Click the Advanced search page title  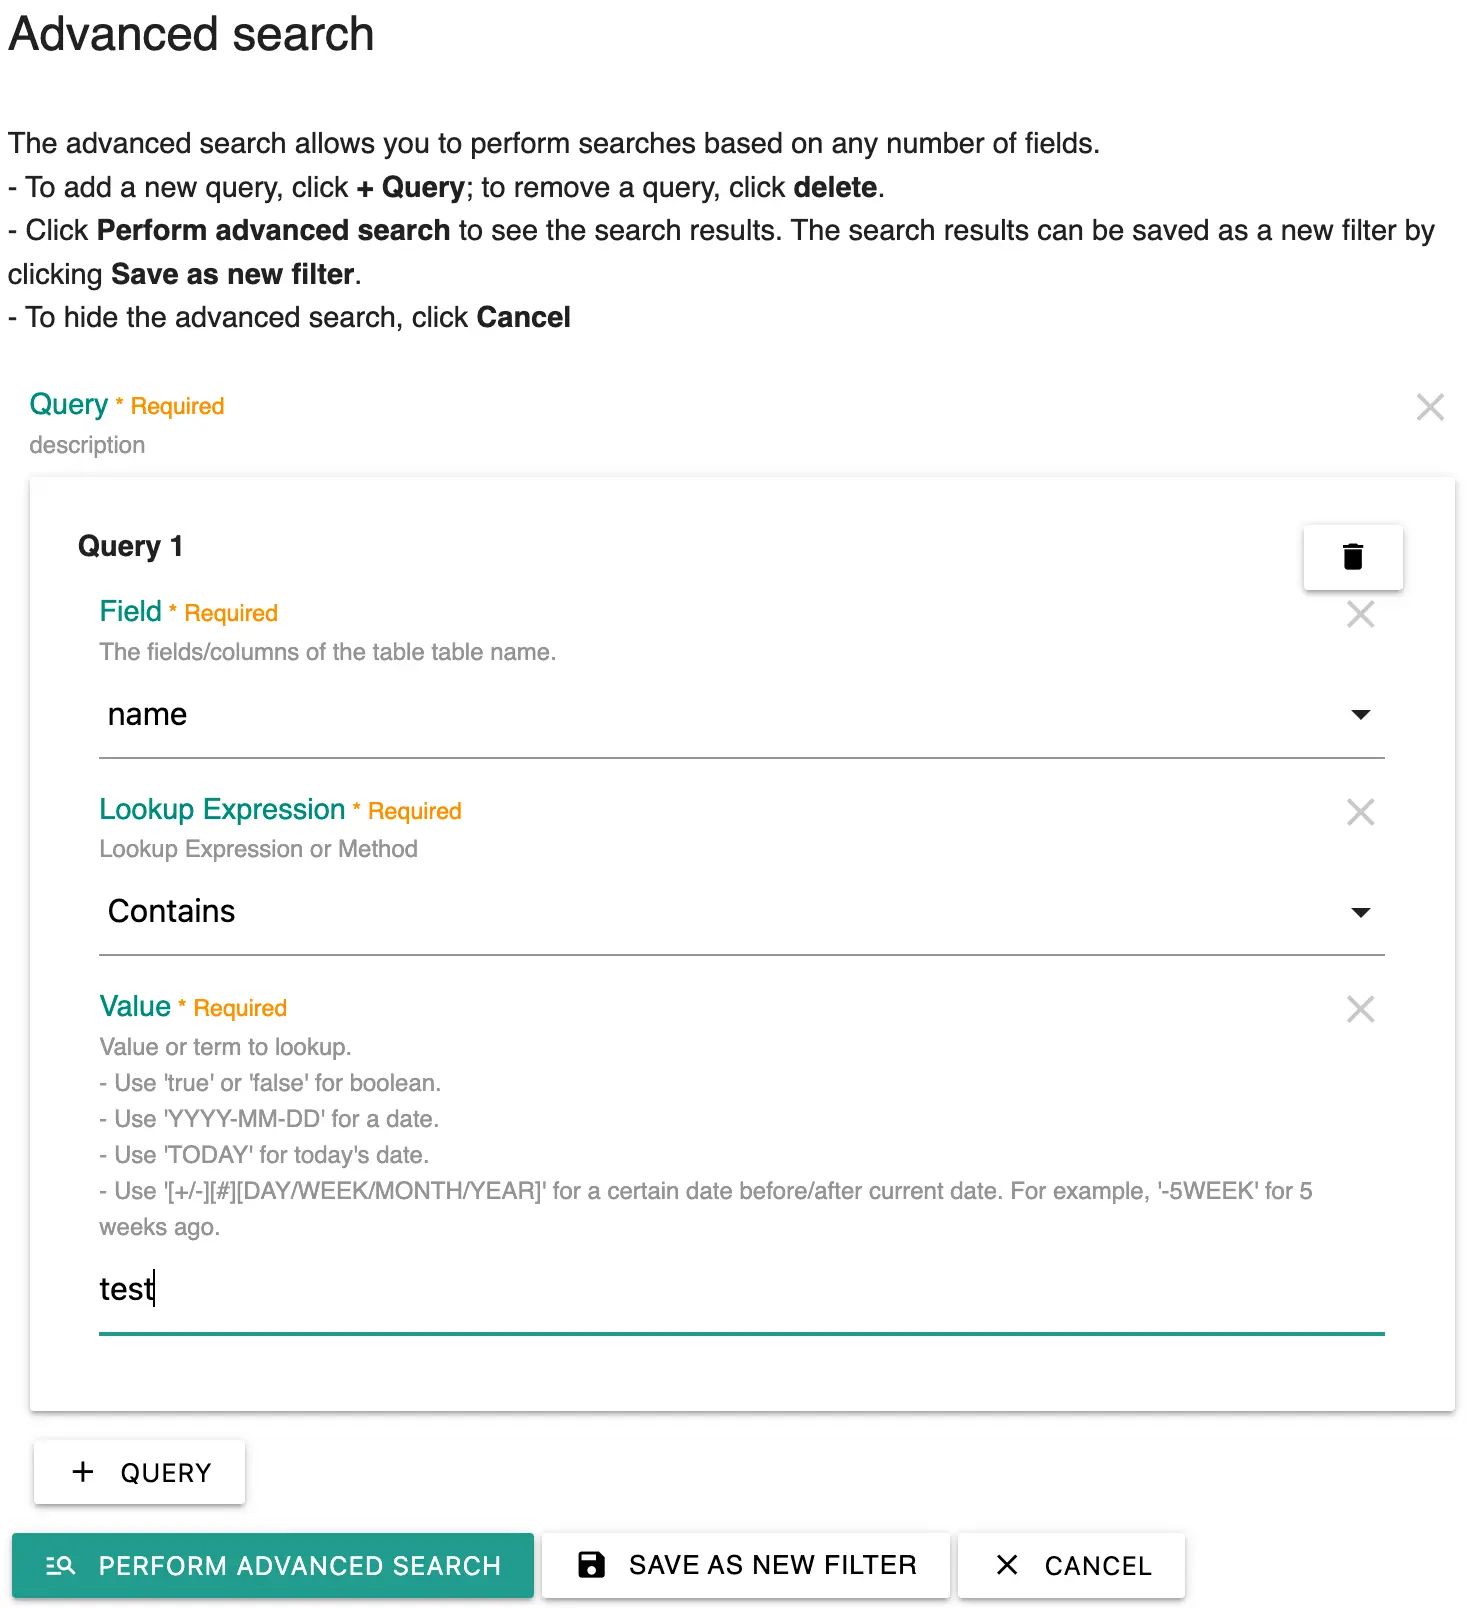point(191,34)
